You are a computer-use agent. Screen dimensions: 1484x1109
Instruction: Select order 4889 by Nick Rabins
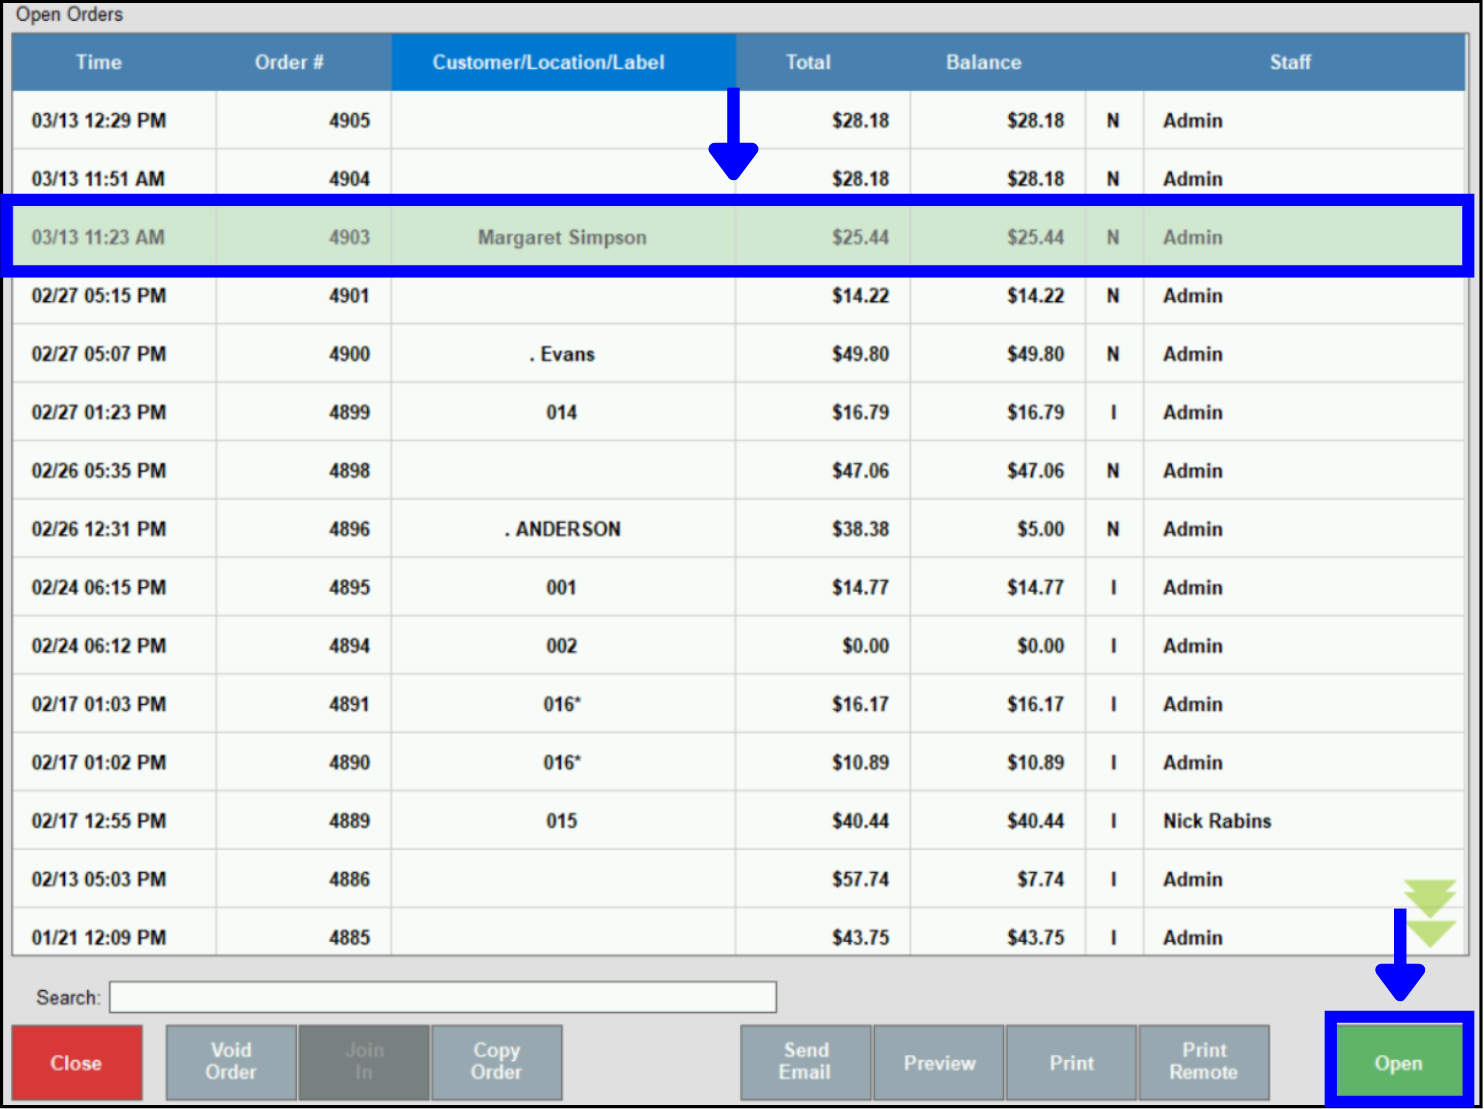tap(563, 820)
